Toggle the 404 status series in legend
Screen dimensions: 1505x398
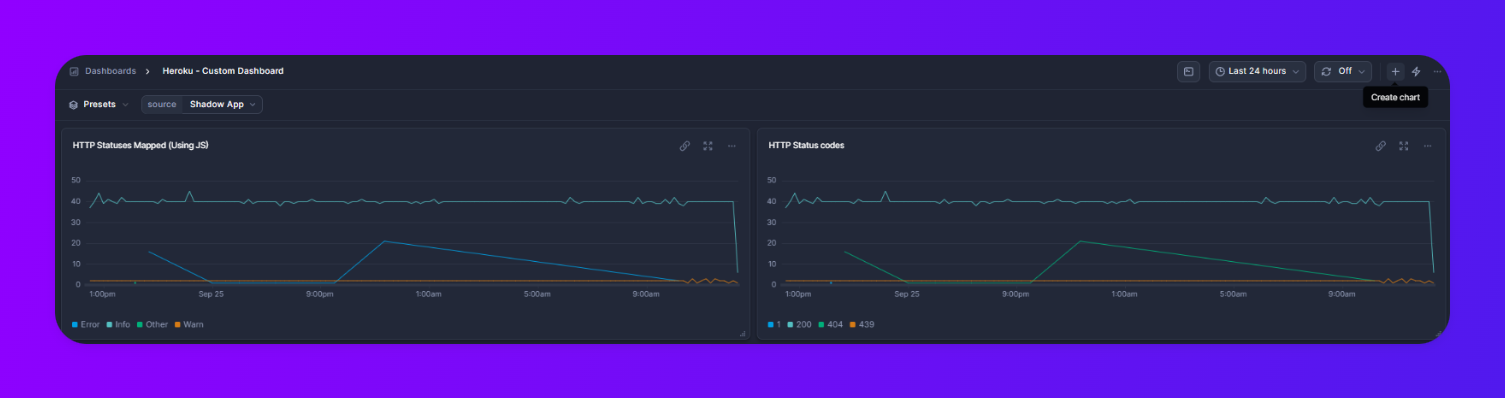[830, 324]
